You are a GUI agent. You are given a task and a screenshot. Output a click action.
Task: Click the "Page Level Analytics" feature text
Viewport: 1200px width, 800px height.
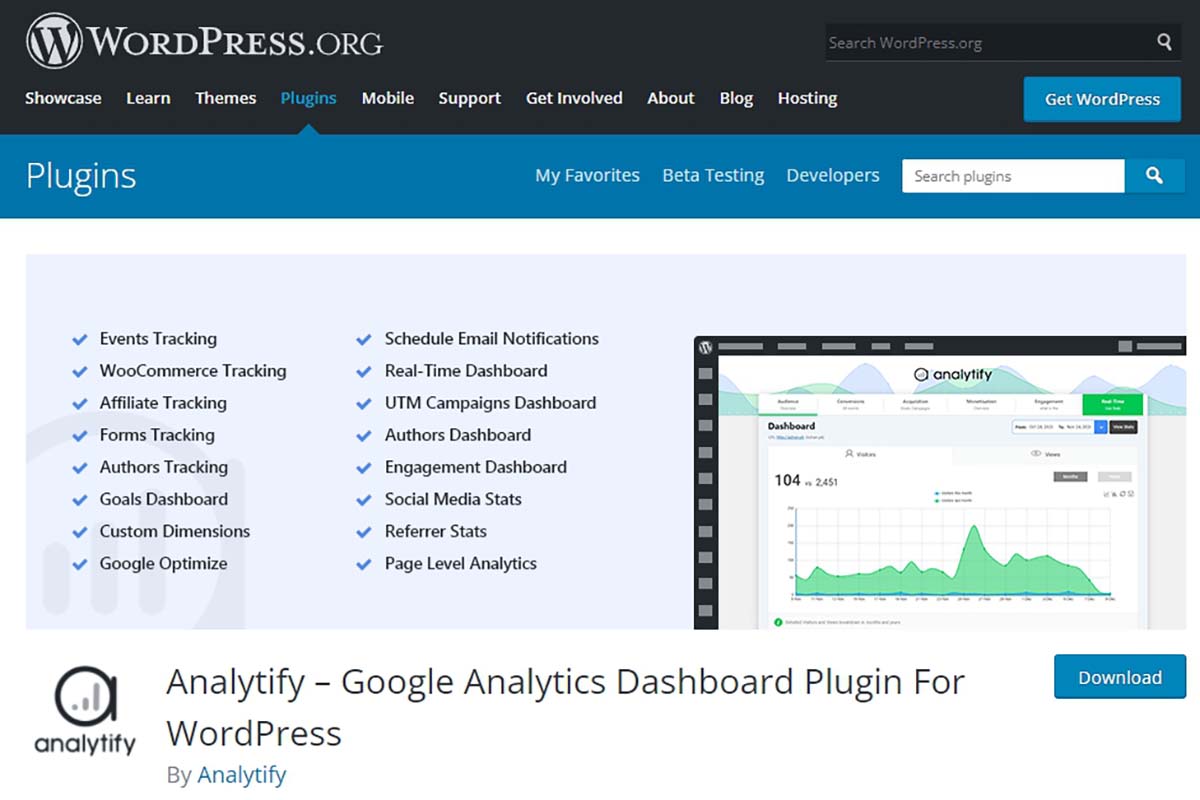click(461, 563)
